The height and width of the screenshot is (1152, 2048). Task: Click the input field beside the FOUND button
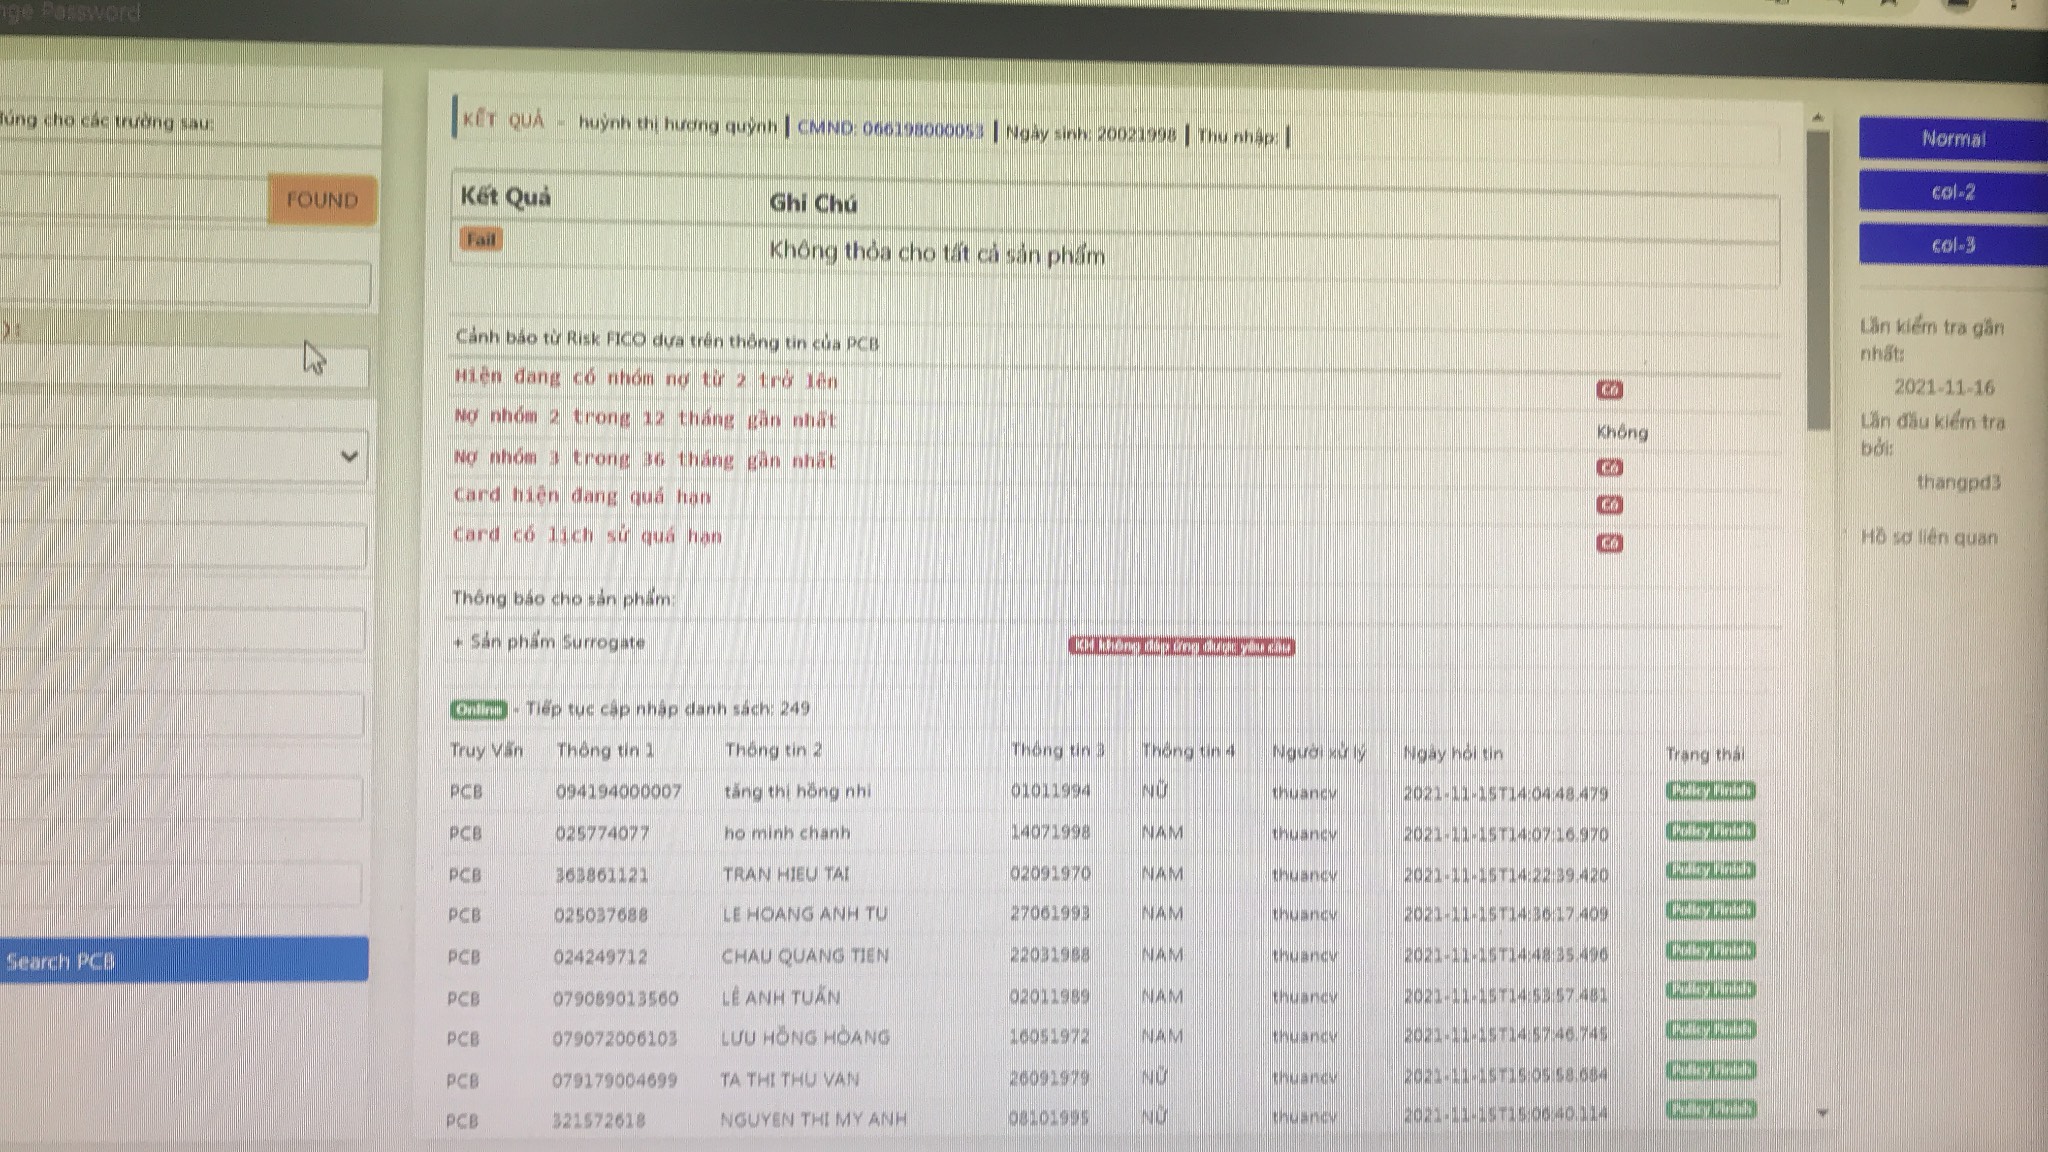[133, 199]
